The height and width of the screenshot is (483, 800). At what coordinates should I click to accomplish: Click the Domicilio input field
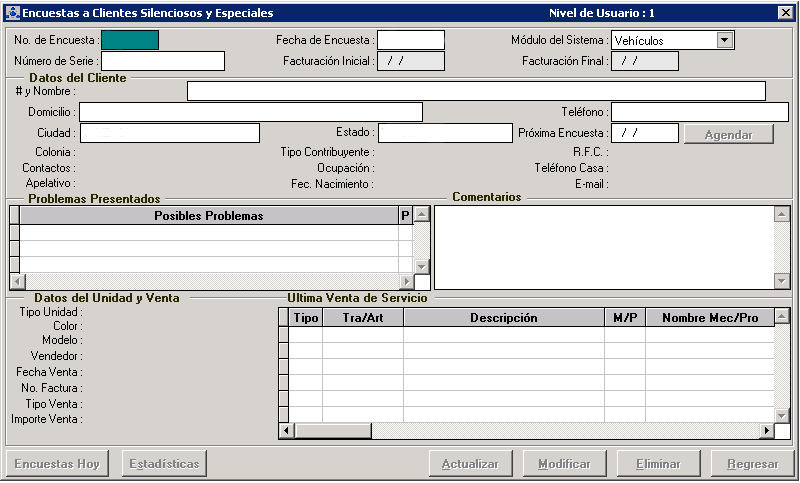coord(250,112)
